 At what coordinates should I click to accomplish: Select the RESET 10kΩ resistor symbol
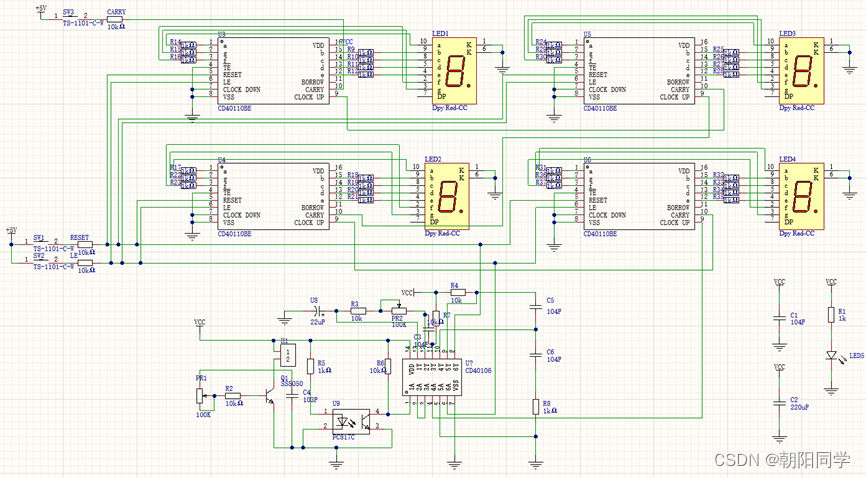click(85, 244)
